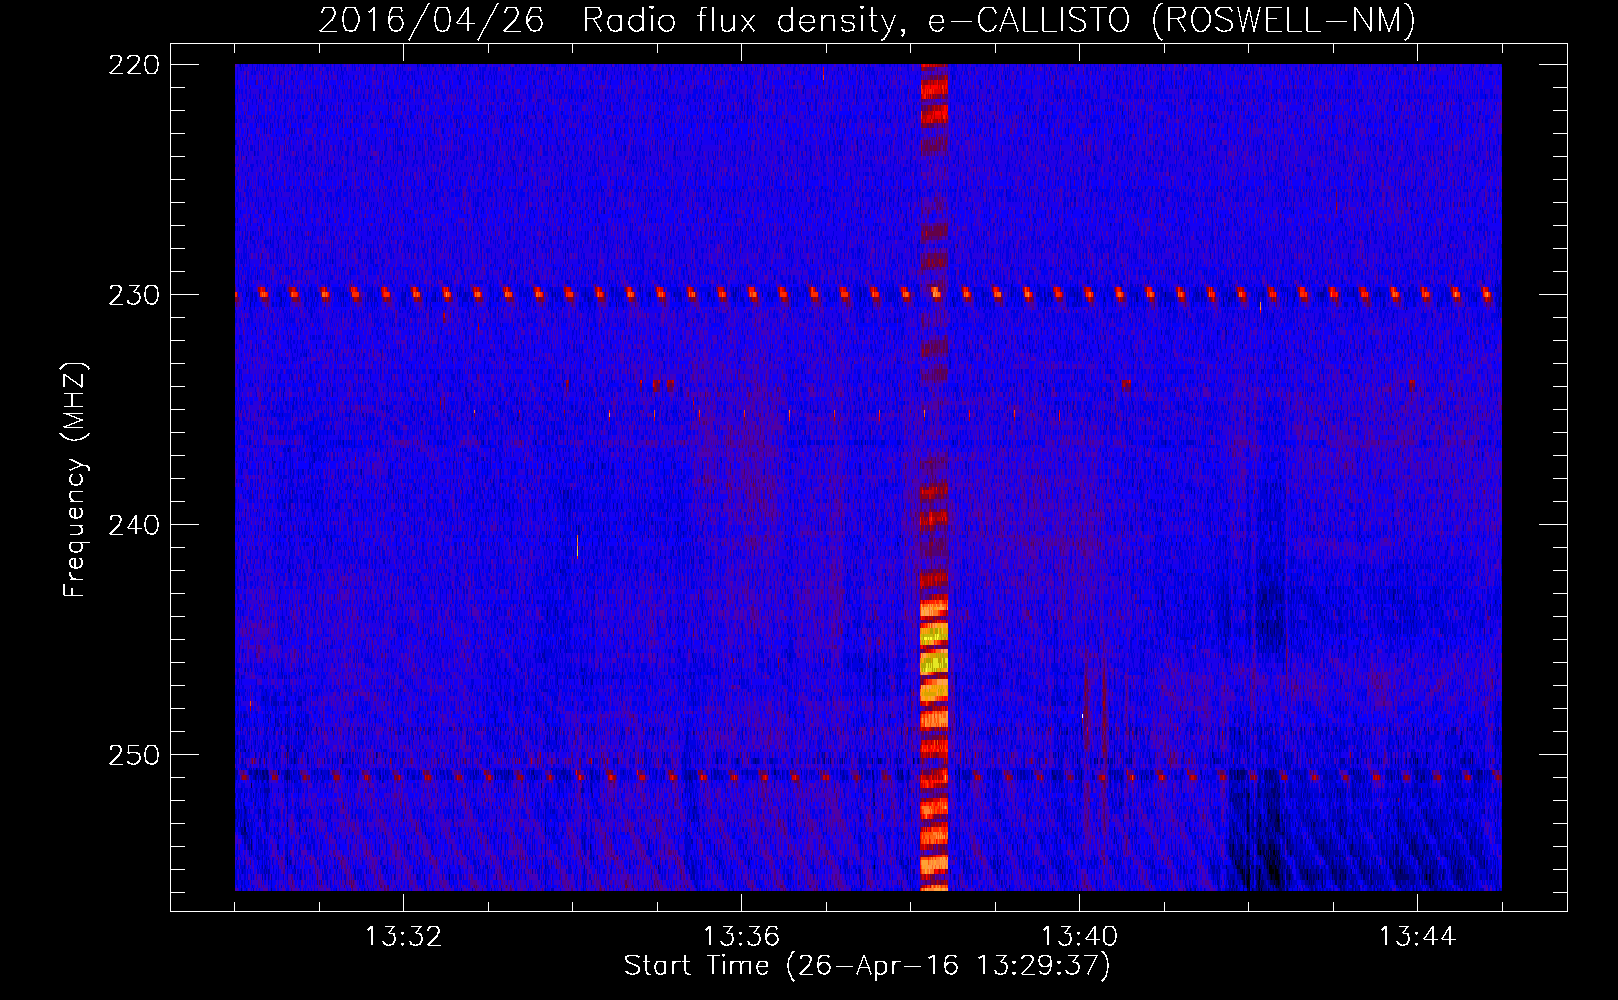This screenshot has height=1000, width=1618.
Task: Click the time tick label '13:44'
Action: (x=1417, y=937)
